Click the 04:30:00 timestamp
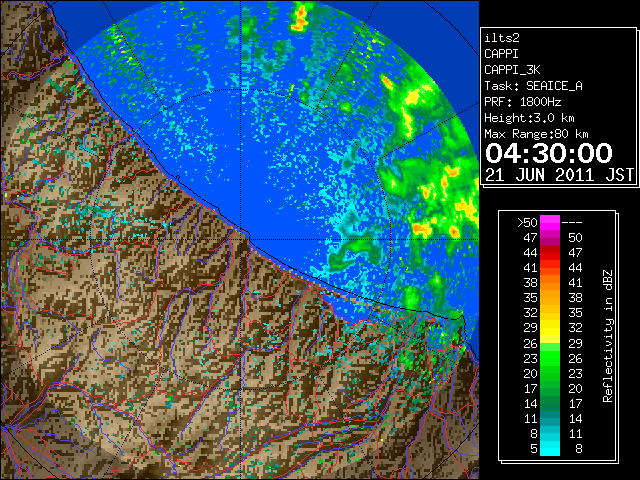 coord(549,153)
